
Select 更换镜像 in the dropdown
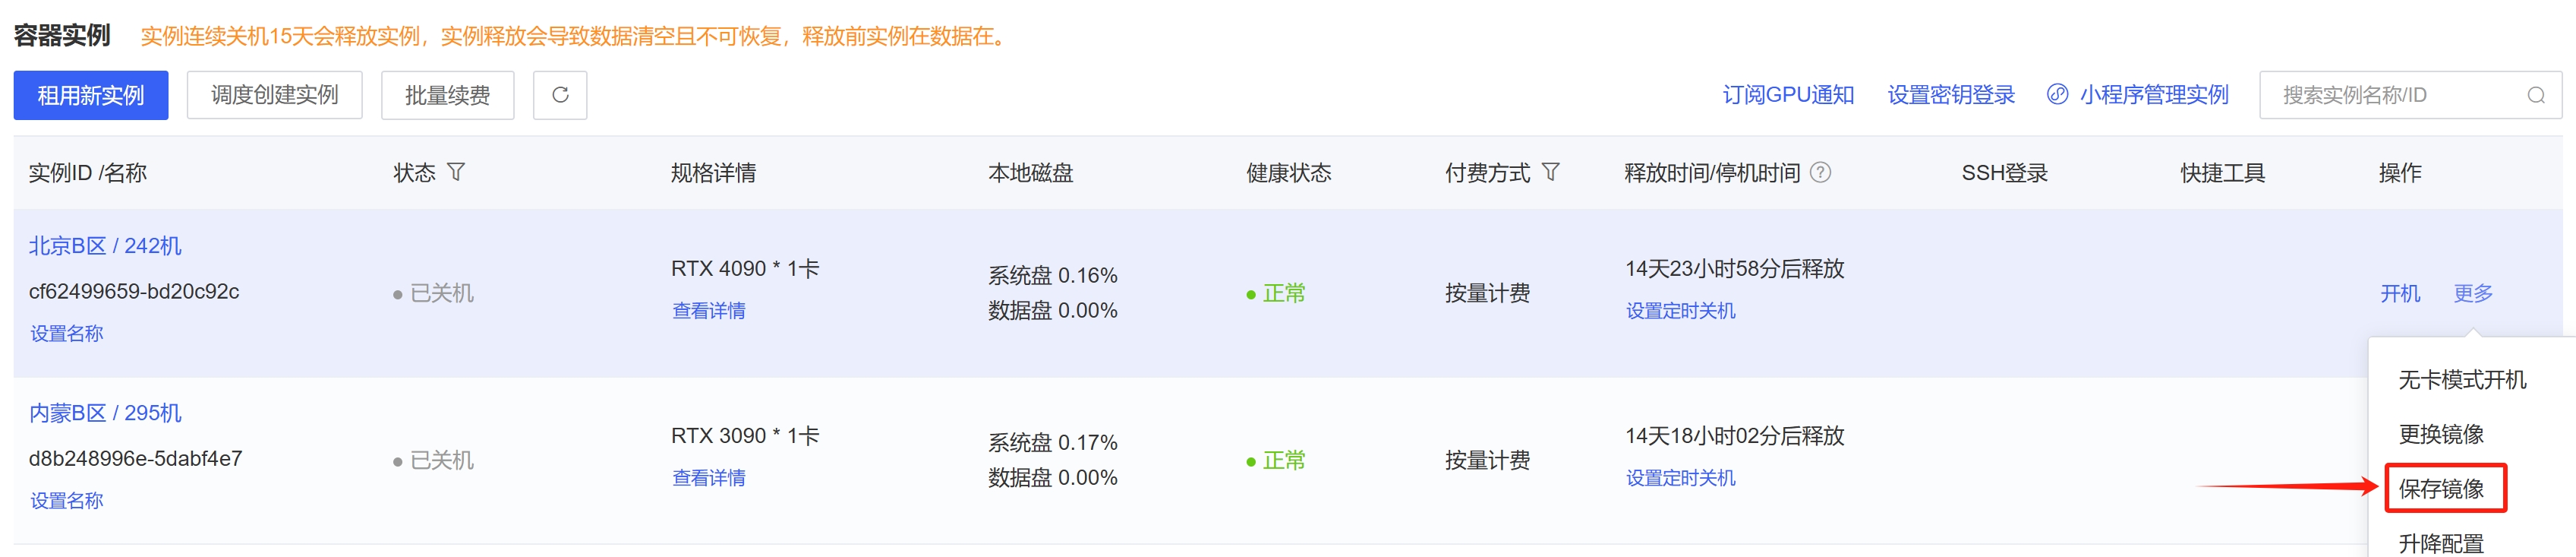coord(2441,434)
